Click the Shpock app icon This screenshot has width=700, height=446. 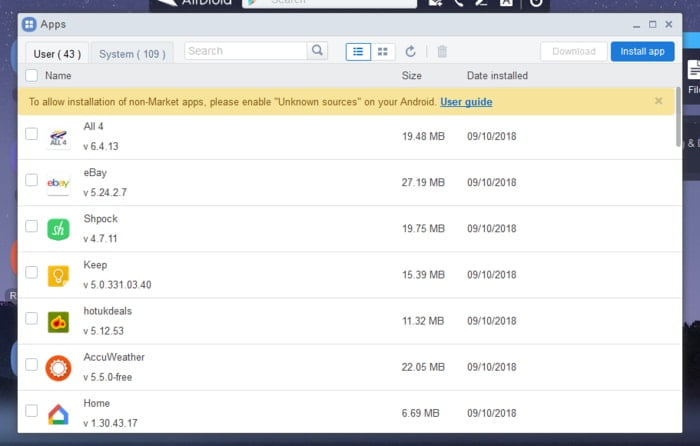coord(58,229)
